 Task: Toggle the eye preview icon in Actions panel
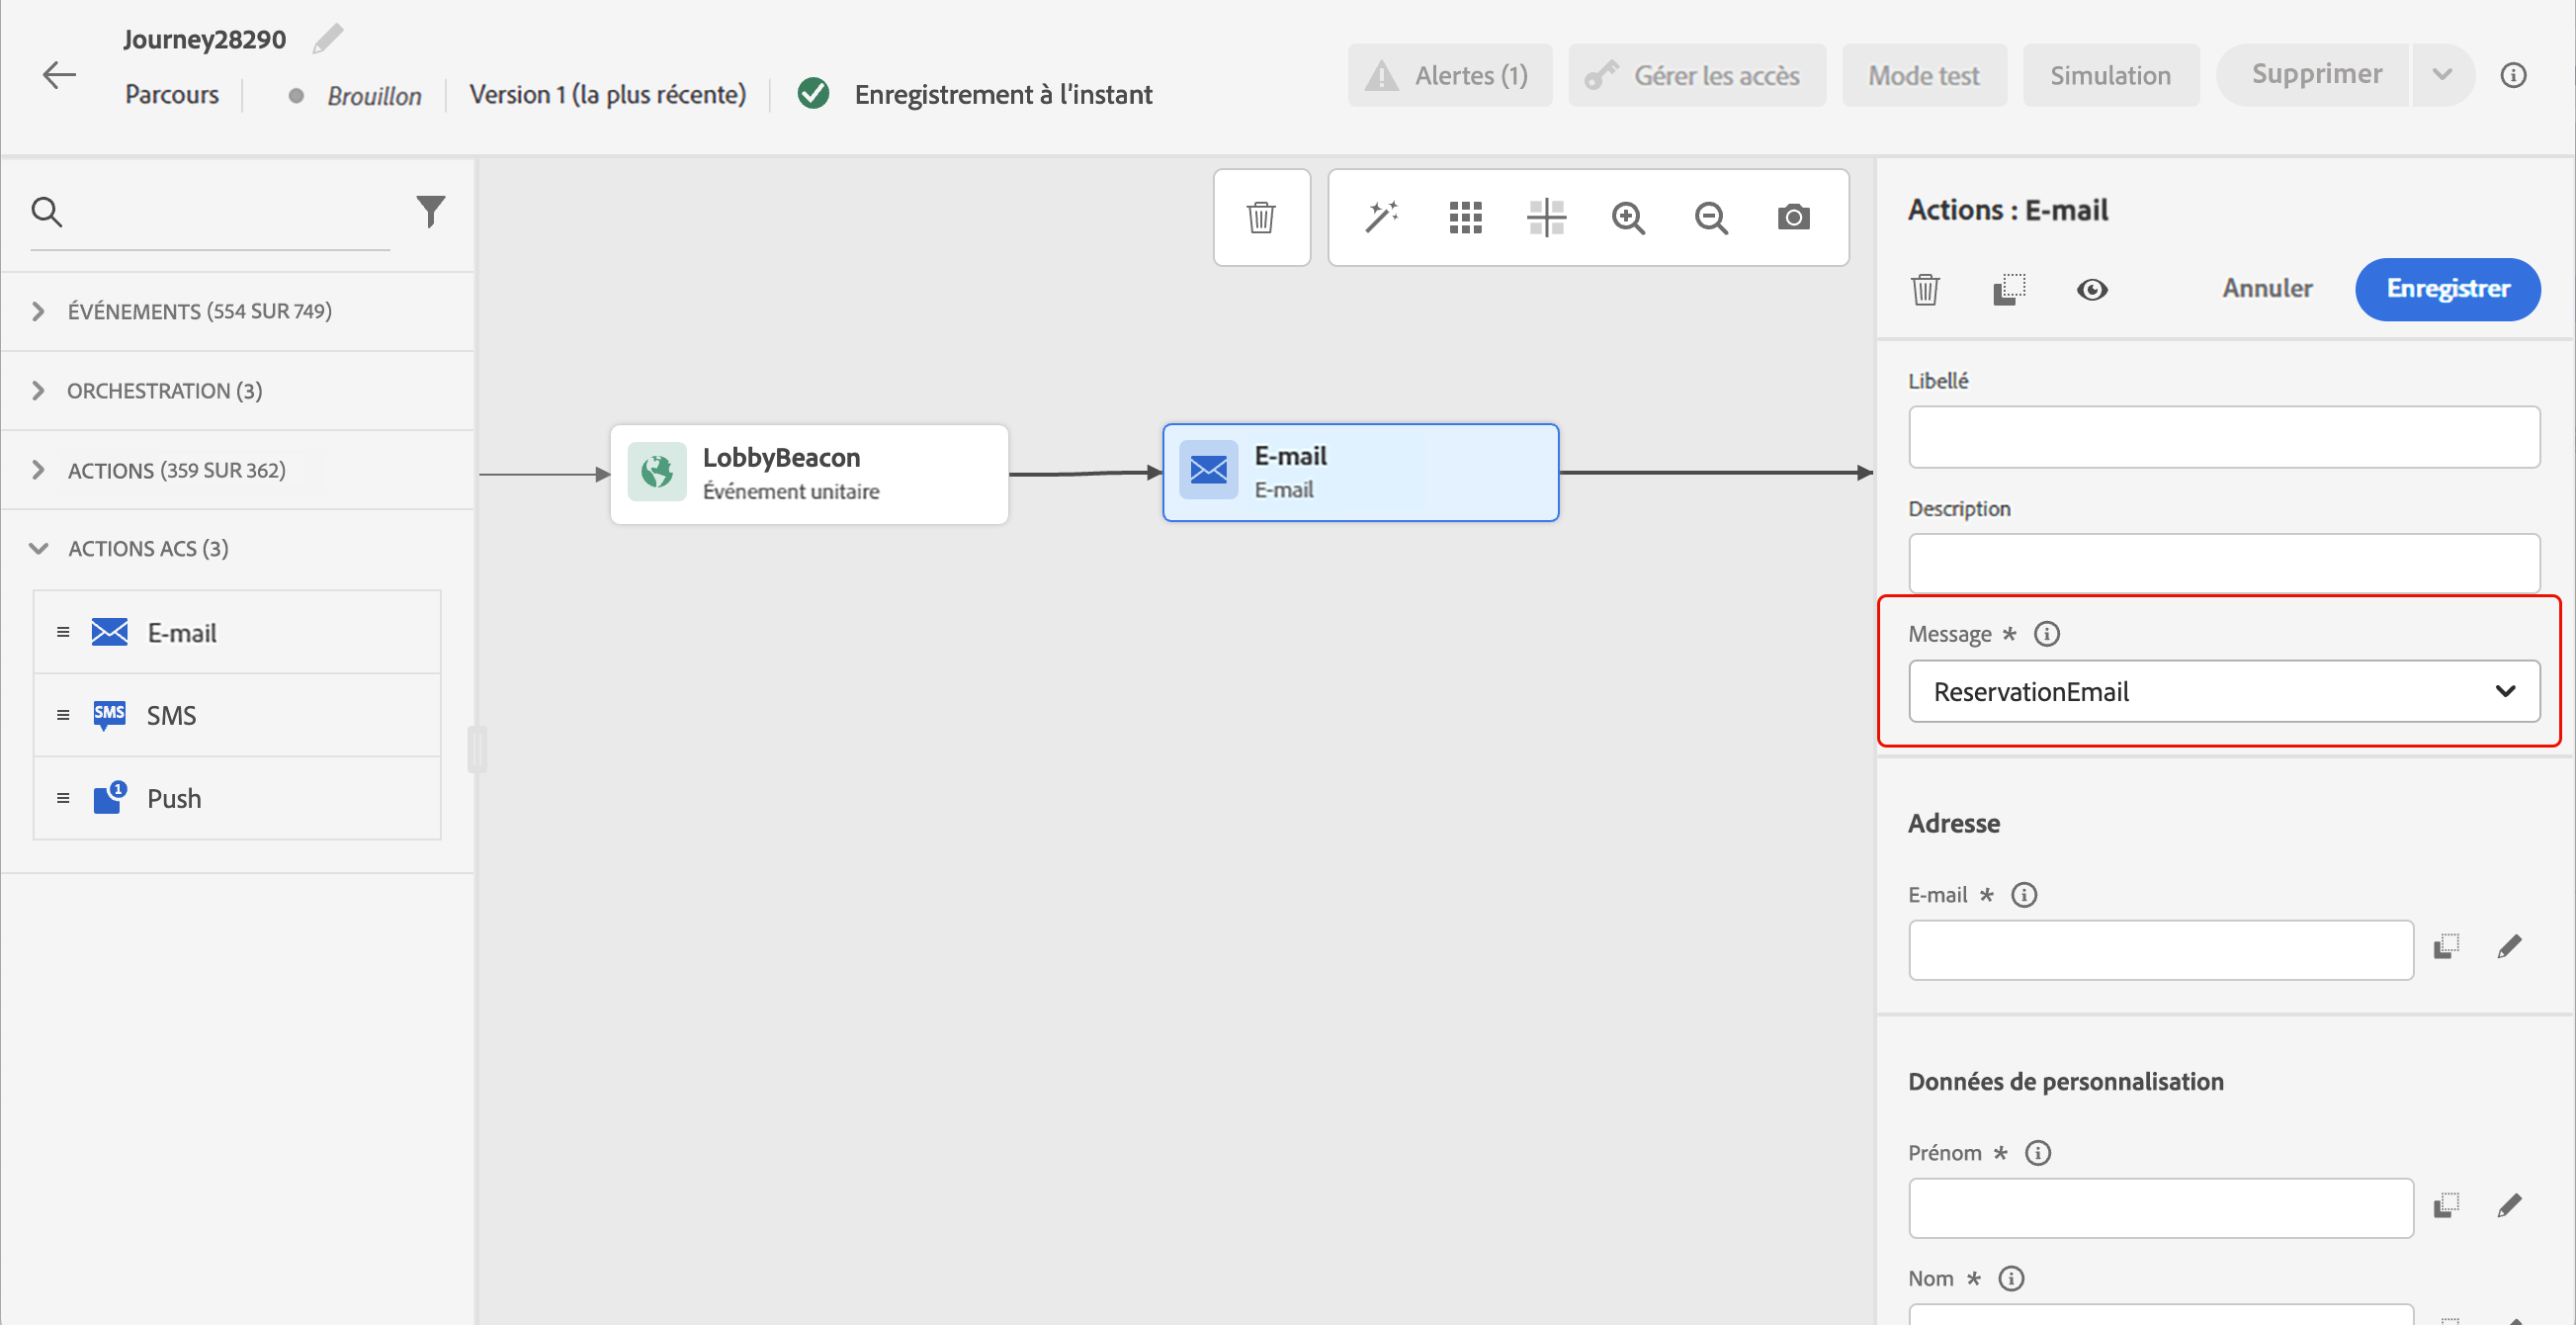coord(2091,289)
